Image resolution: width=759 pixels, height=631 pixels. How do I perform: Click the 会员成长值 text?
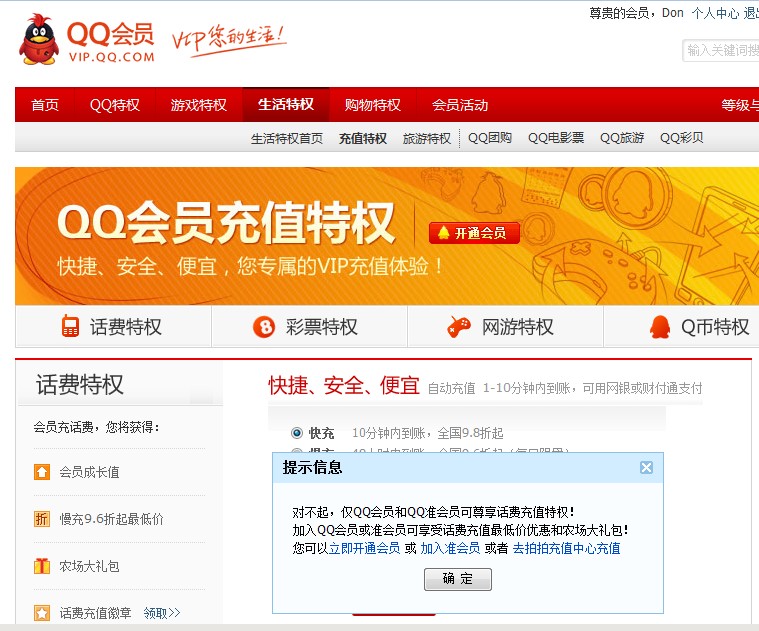pyautogui.click(x=89, y=472)
